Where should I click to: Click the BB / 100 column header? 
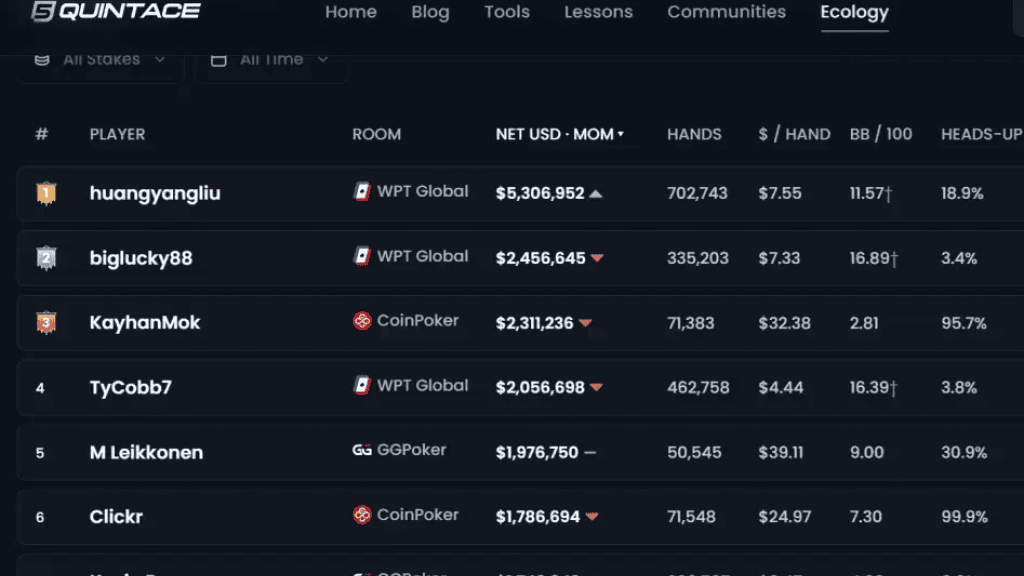click(881, 135)
